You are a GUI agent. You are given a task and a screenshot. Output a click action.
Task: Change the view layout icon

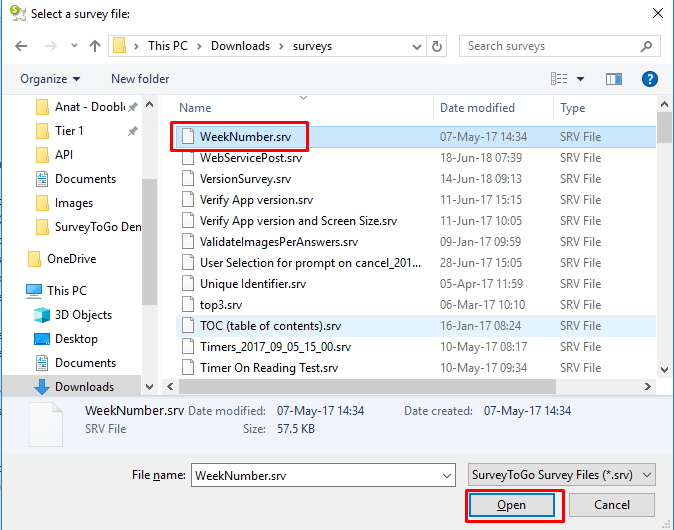click(559, 79)
